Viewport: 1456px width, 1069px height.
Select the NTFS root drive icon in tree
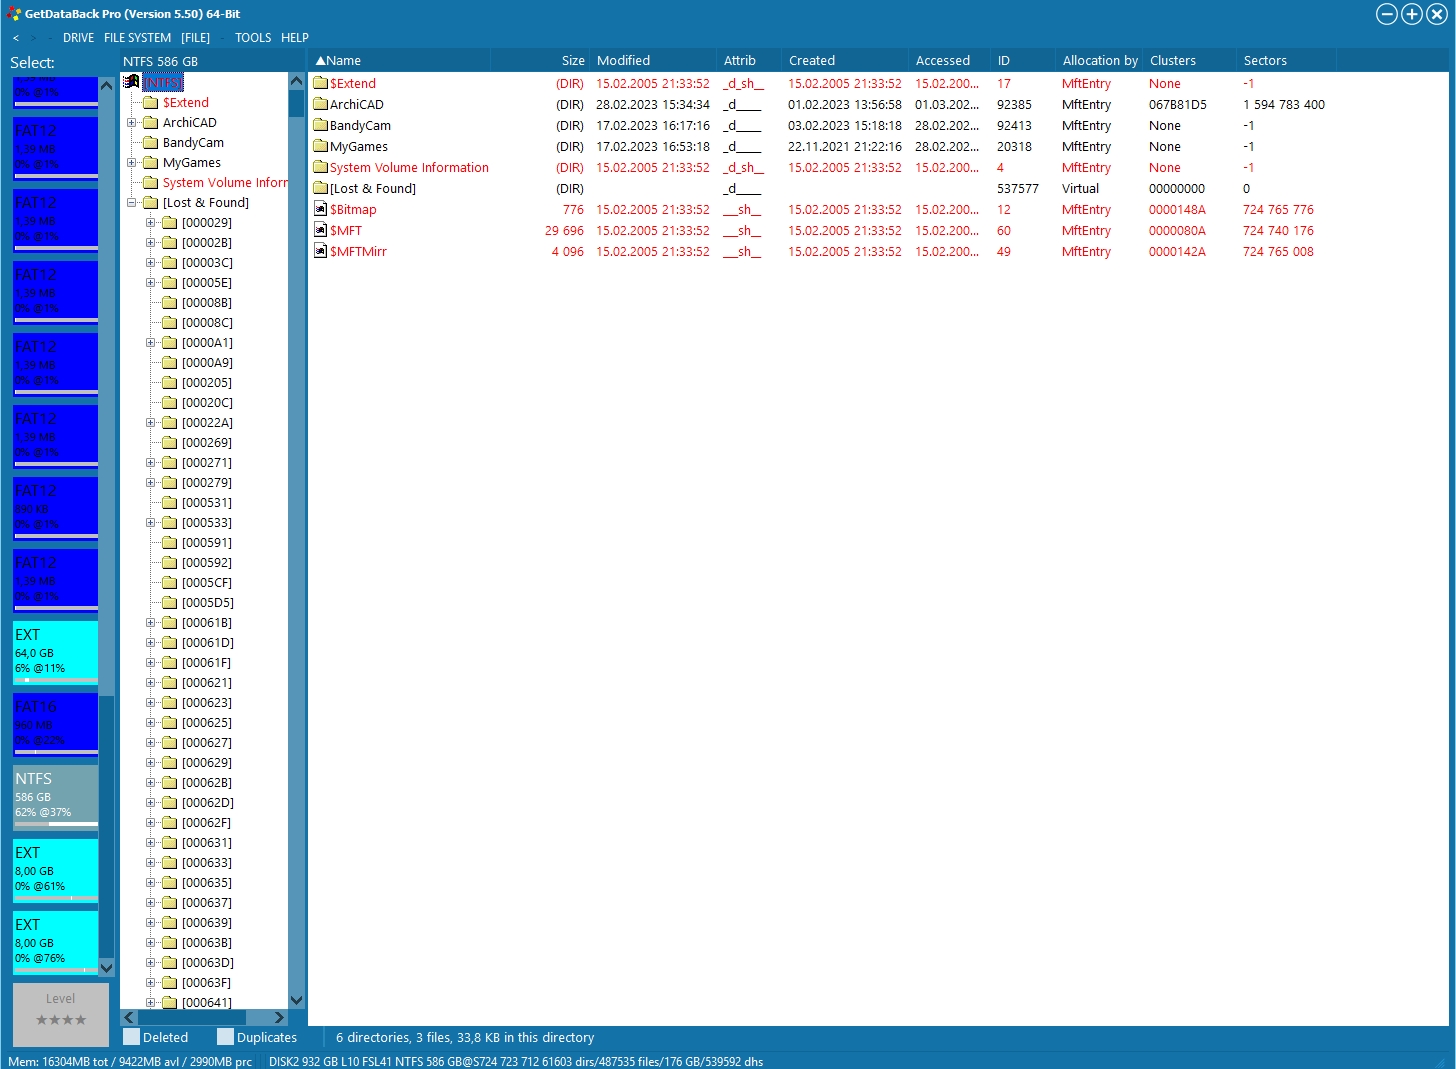click(131, 82)
